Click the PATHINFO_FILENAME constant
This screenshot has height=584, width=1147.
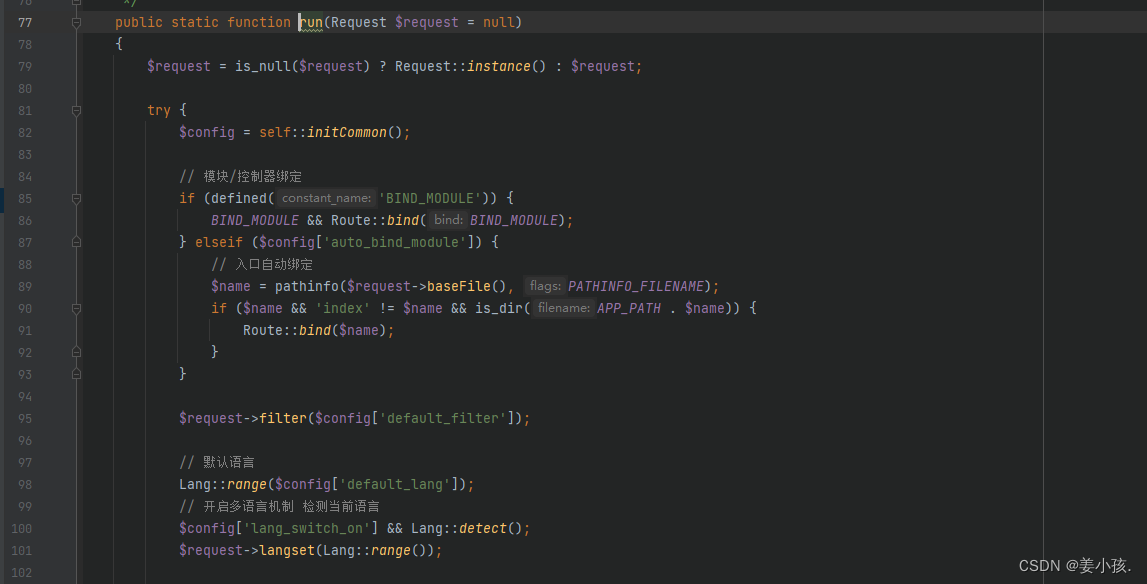[x=636, y=286]
